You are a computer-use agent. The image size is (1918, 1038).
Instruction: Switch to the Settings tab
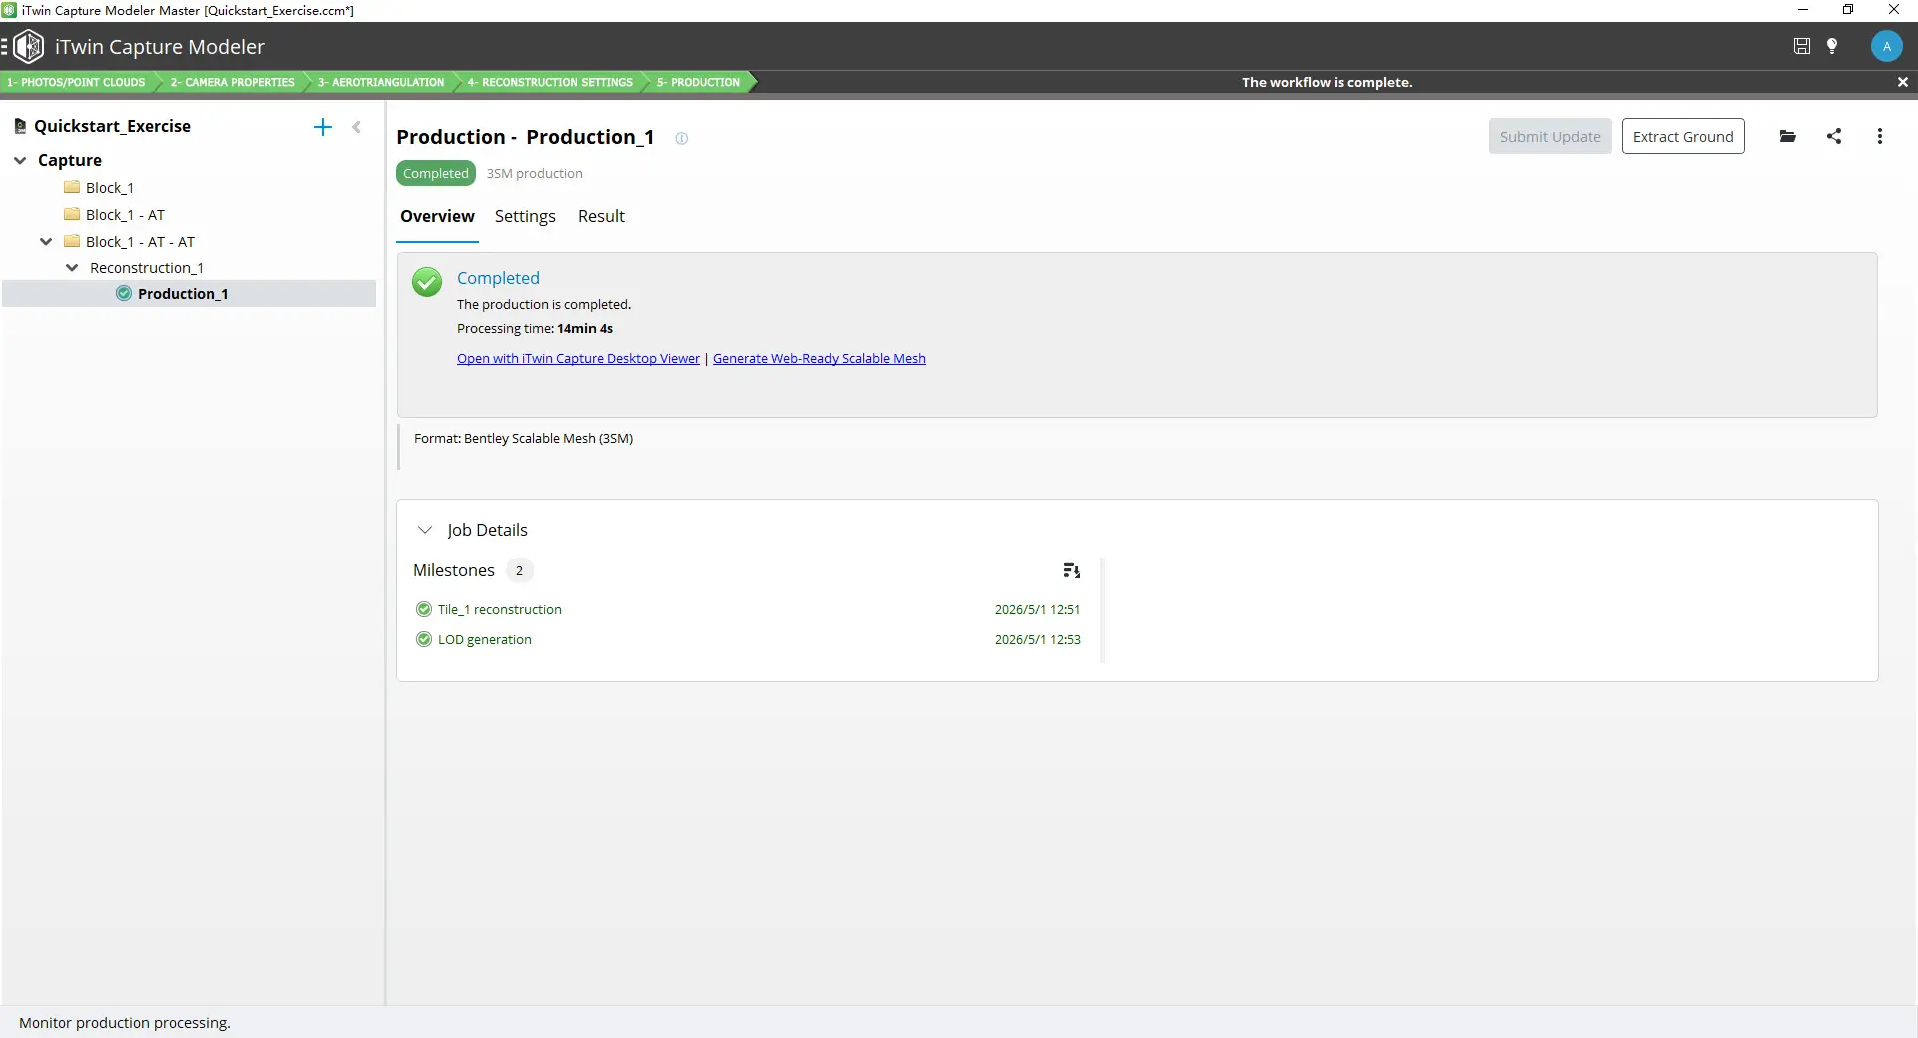(x=525, y=216)
